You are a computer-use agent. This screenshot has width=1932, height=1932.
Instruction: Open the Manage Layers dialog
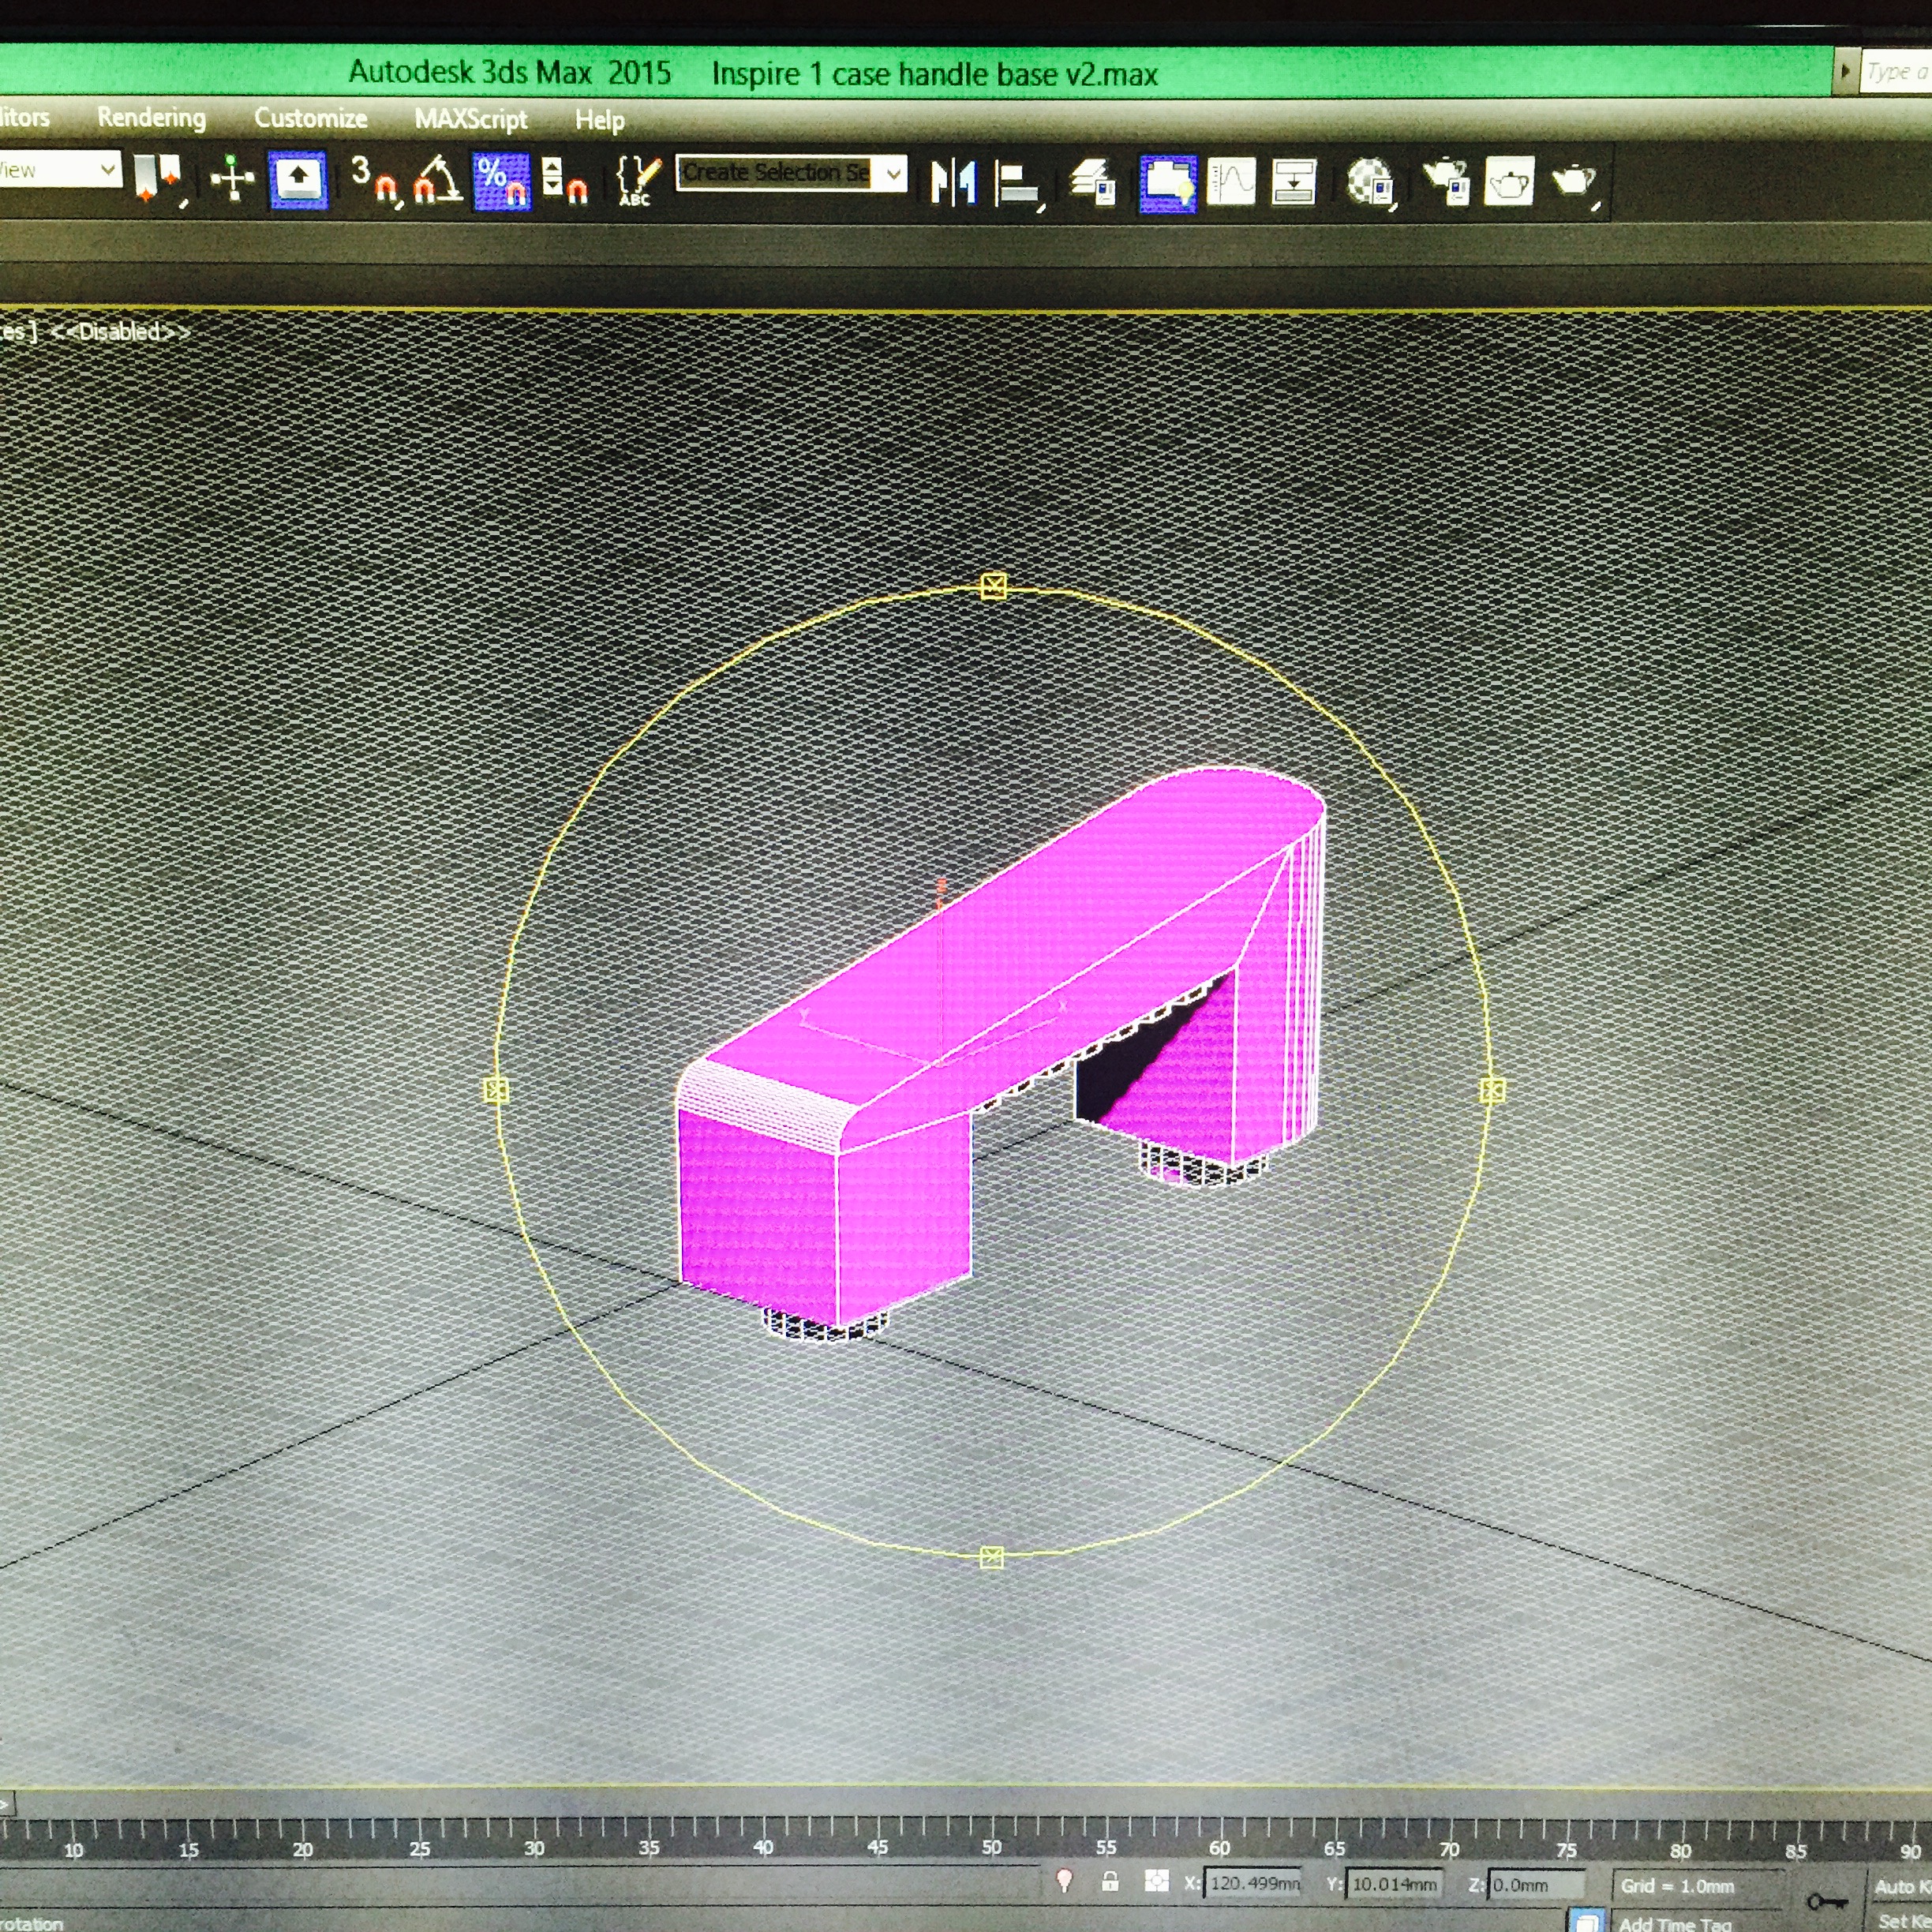(x=1092, y=183)
